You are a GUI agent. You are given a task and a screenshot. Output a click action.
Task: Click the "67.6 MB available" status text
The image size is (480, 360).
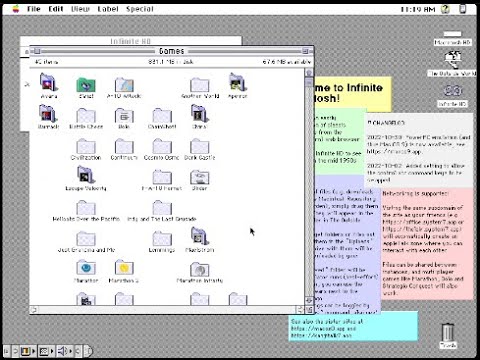coord(287,62)
